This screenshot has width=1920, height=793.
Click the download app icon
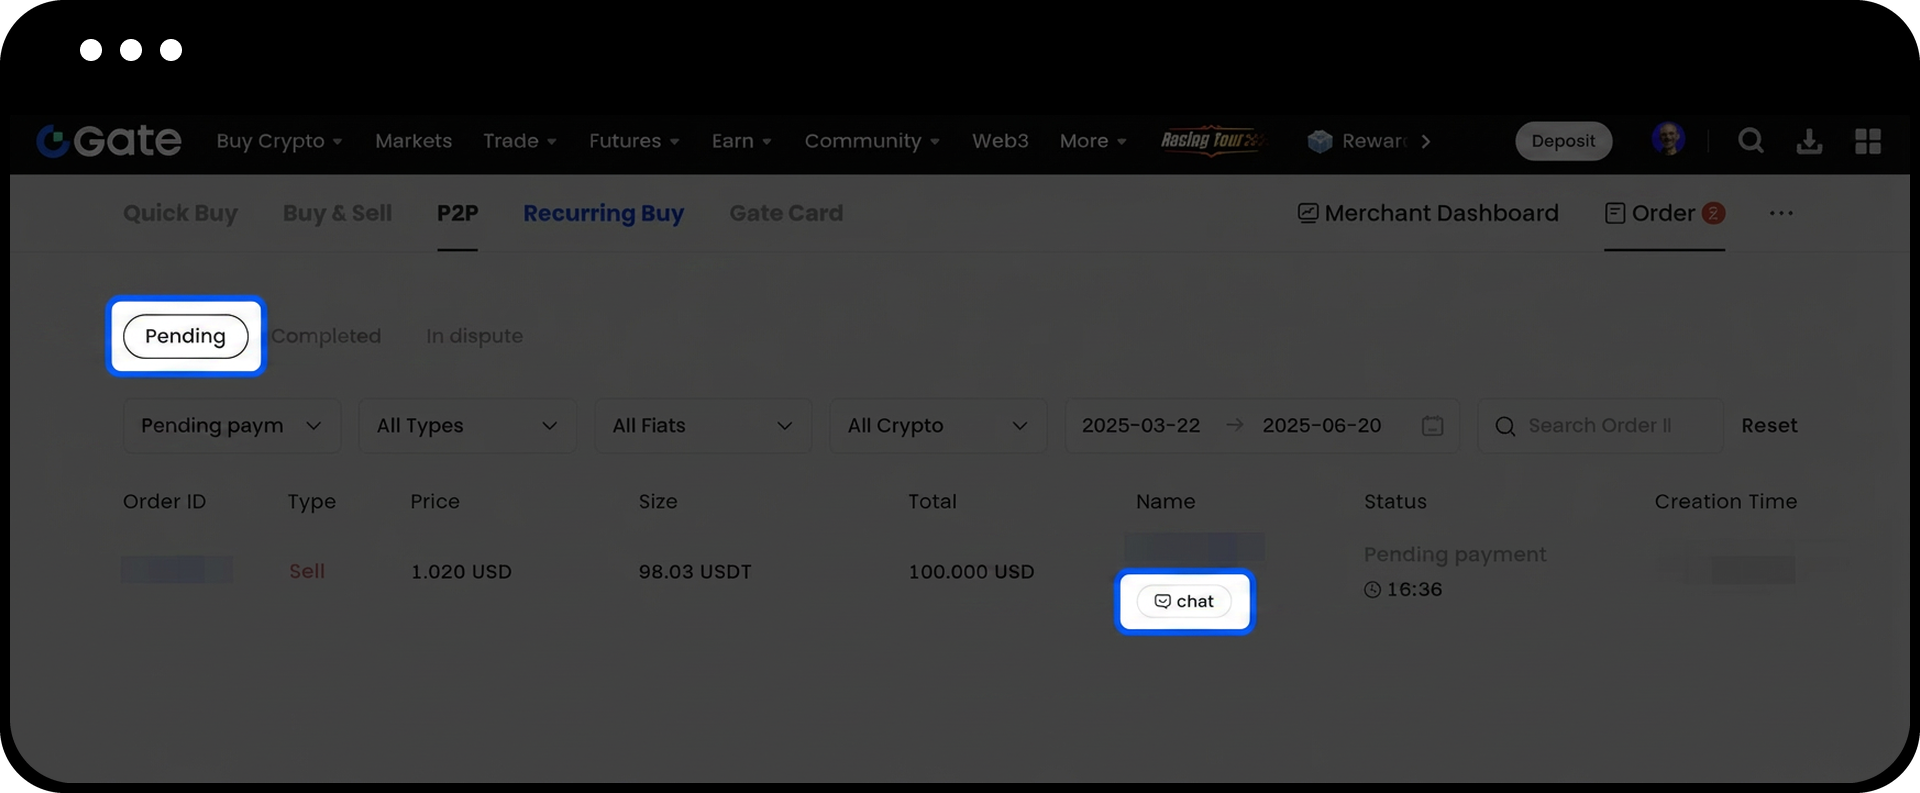(x=1809, y=141)
